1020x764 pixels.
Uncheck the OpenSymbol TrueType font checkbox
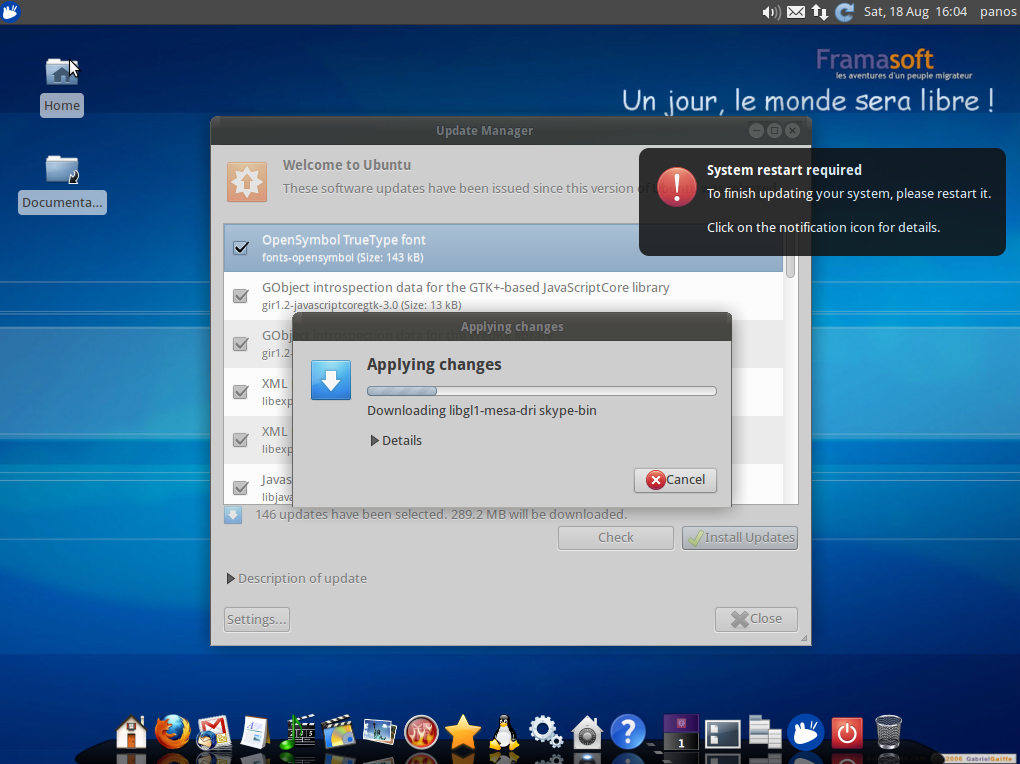[241, 248]
